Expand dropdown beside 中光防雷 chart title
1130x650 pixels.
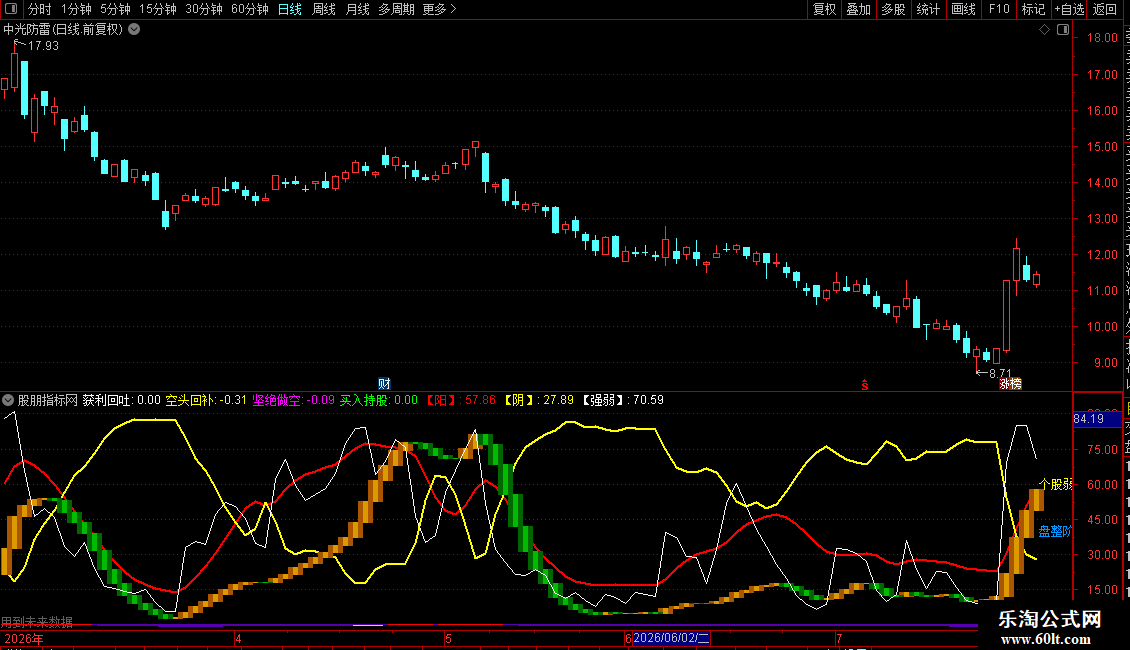click(134, 30)
